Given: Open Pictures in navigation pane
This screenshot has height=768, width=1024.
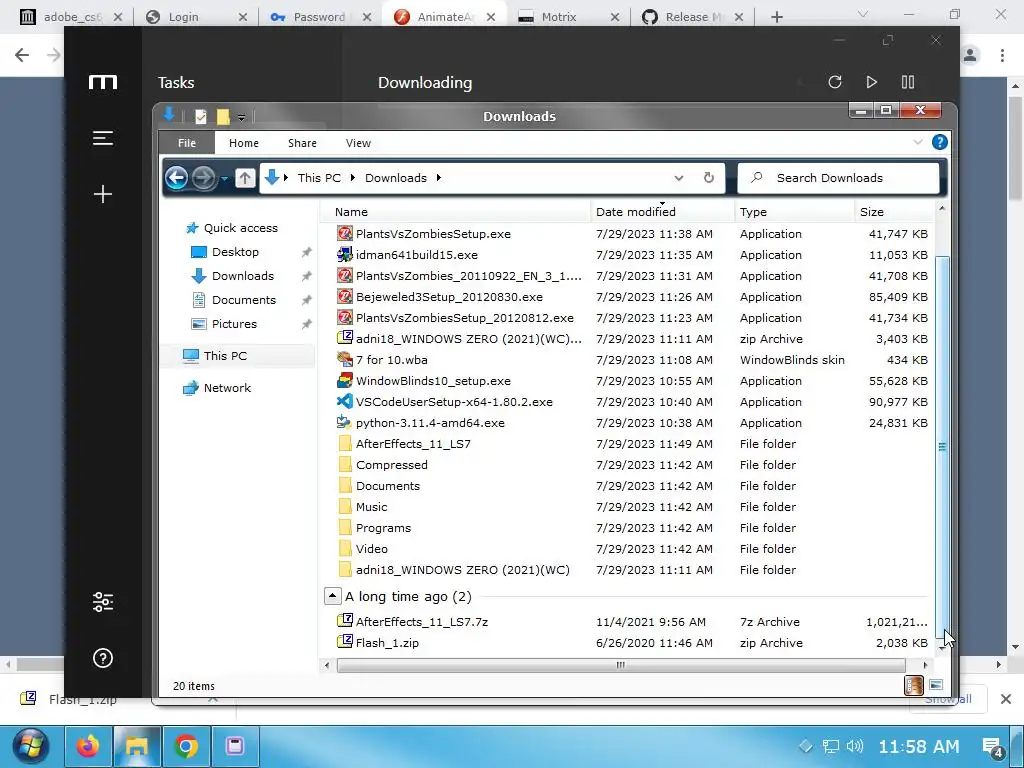Looking at the screenshot, I should point(224,324).
